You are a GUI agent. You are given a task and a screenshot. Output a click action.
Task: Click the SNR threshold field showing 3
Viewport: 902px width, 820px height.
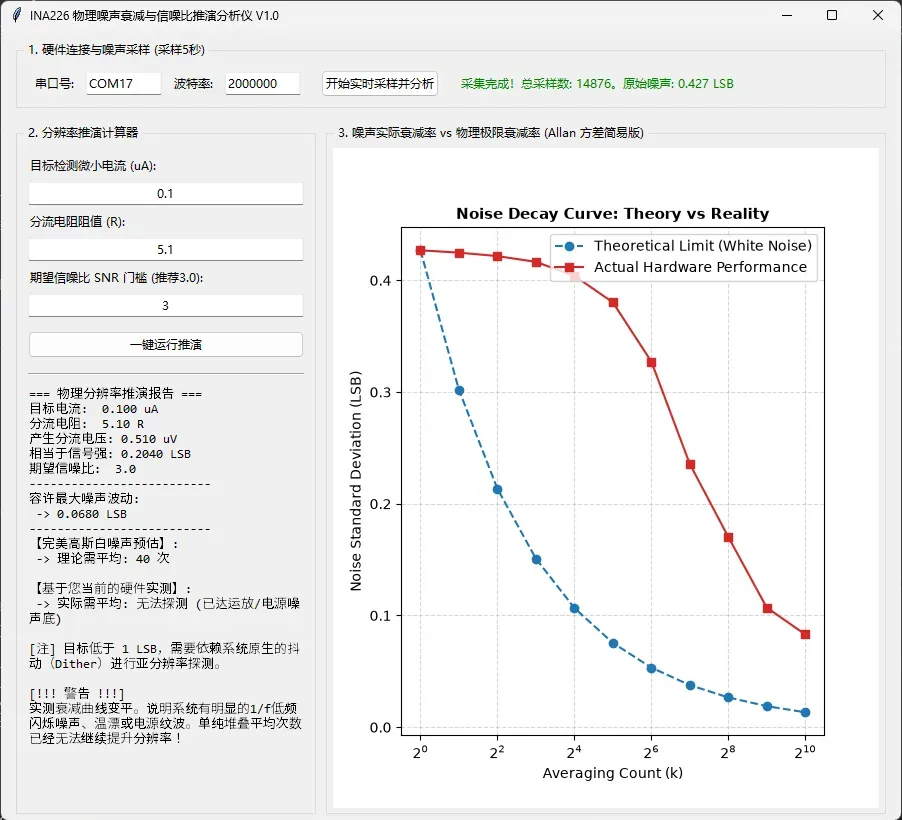click(166, 305)
